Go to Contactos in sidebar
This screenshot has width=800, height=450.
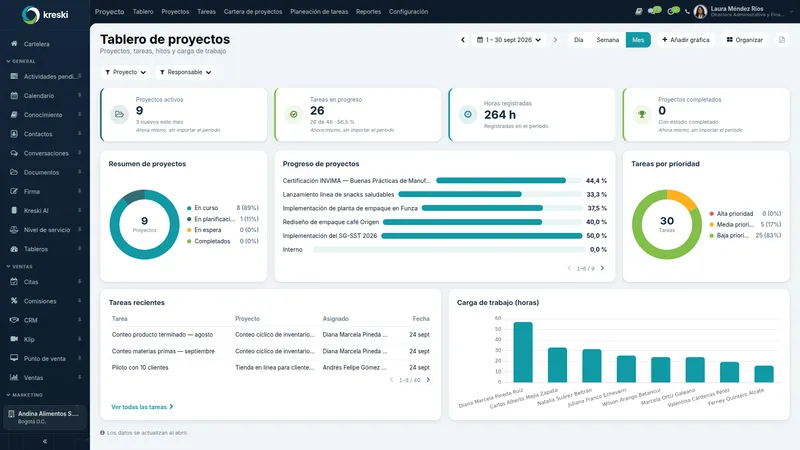point(38,134)
